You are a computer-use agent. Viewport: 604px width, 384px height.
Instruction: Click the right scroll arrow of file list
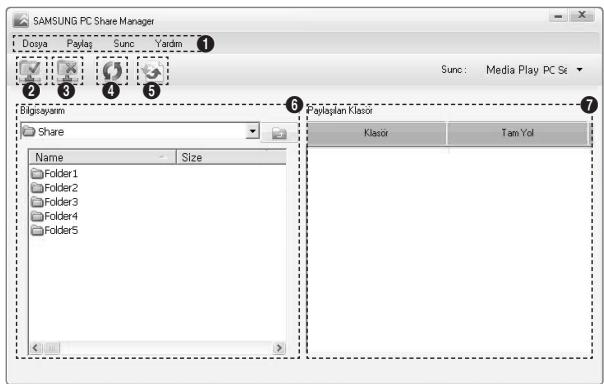pos(279,348)
